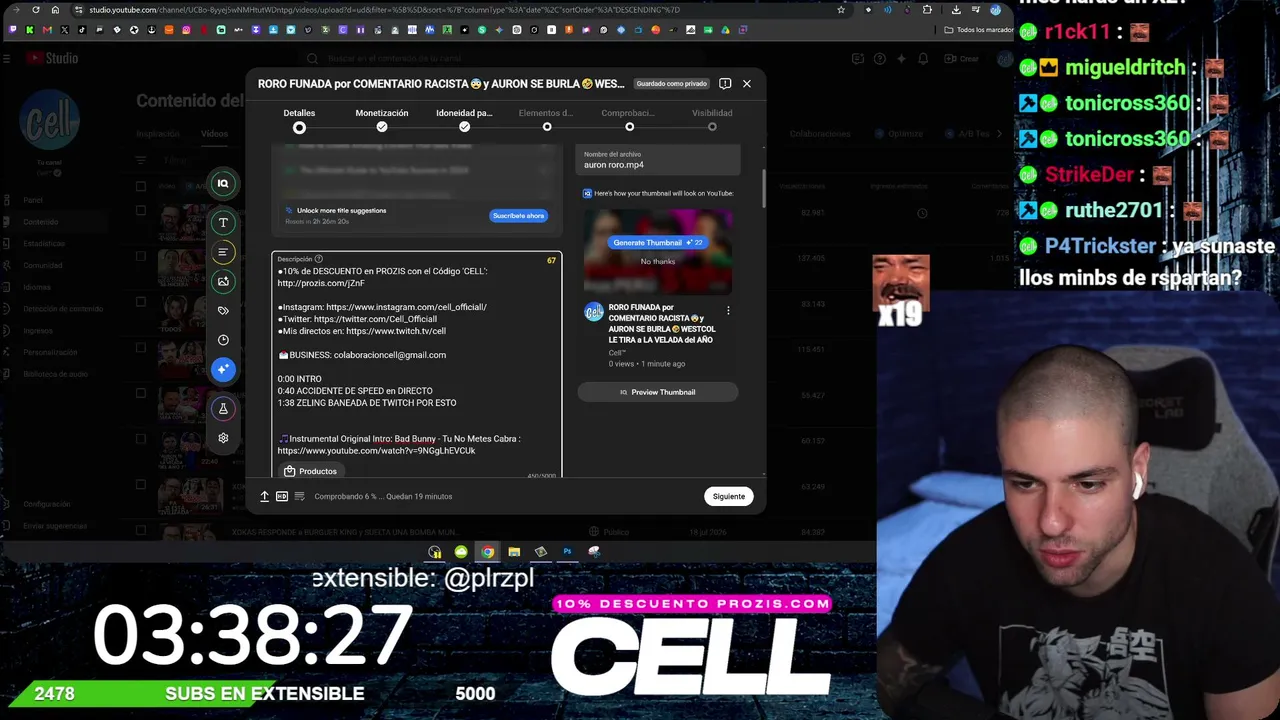Click Suscríbete ahora button
Image resolution: width=1280 pixels, height=720 pixels.
pos(518,216)
